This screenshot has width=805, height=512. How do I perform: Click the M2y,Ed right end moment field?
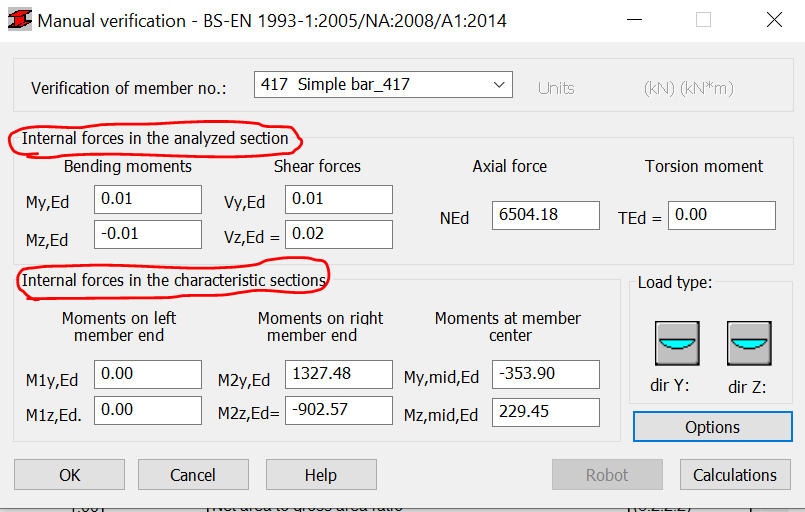(x=338, y=375)
